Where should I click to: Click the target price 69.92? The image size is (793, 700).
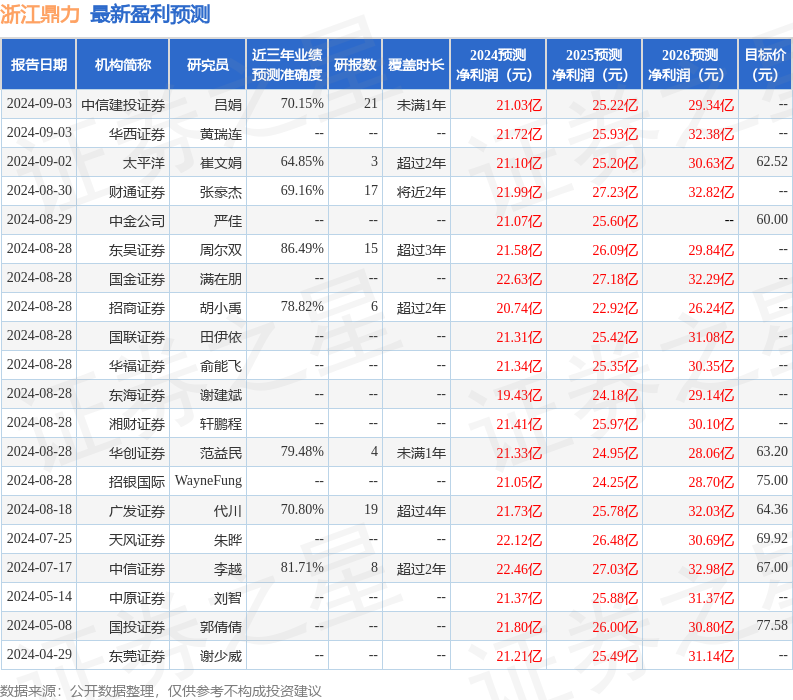[x=772, y=538]
